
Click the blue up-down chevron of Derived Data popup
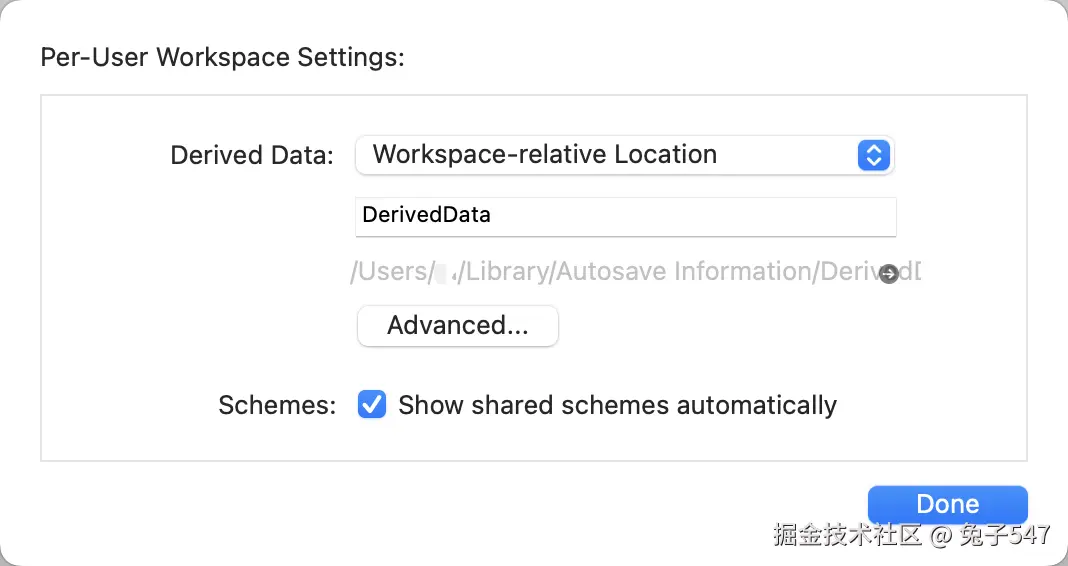873,155
